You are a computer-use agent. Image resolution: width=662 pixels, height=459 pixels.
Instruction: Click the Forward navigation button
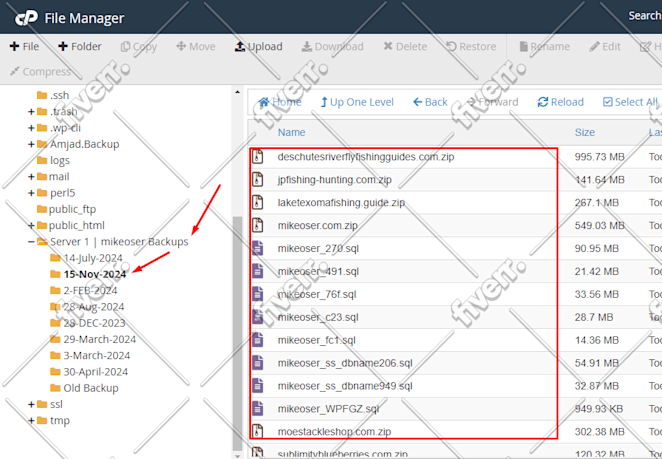pyautogui.click(x=492, y=102)
